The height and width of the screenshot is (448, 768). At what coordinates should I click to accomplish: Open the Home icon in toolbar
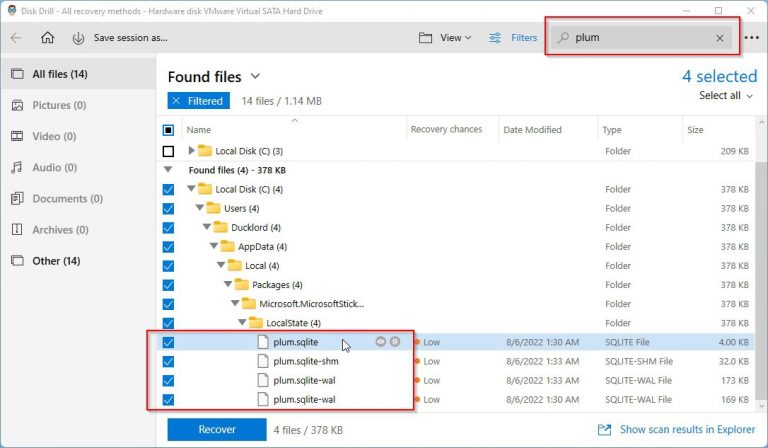[x=48, y=38]
